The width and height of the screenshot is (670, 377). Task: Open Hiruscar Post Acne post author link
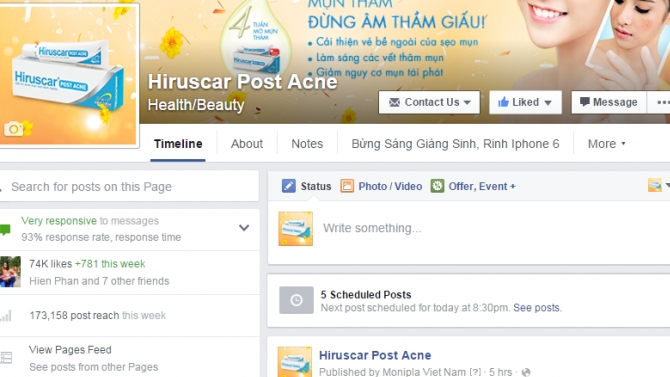click(x=375, y=355)
